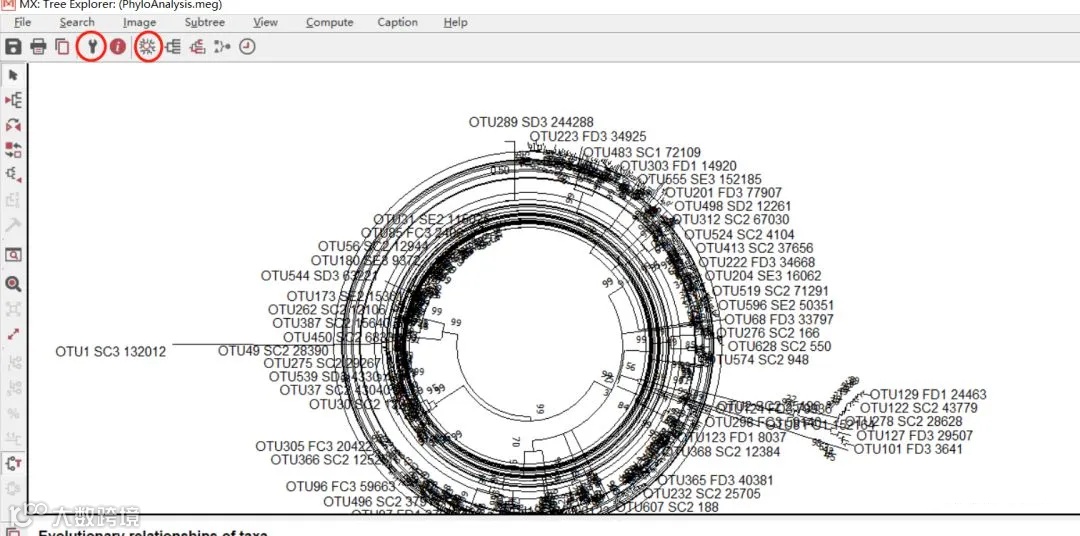Select taxon label OTU368 SC2 12384
The width and height of the screenshot is (1080, 536).
[x=725, y=452]
